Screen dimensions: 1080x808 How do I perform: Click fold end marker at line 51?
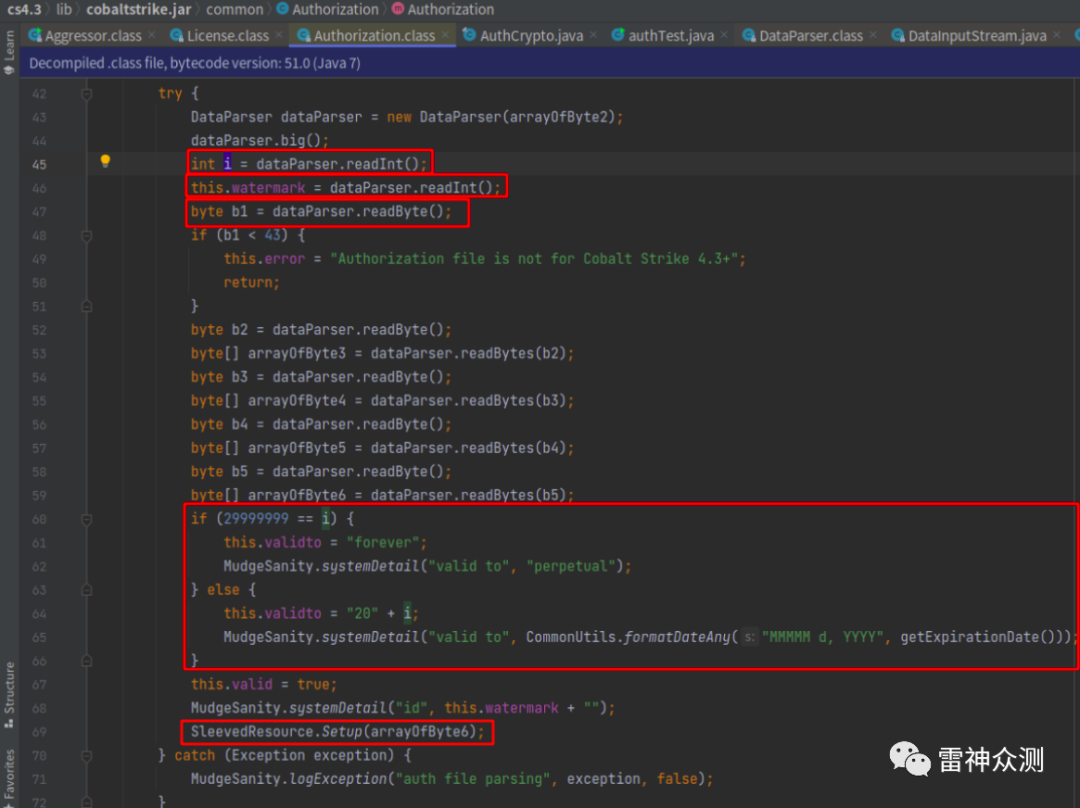pyautogui.click(x=87, y=307)
